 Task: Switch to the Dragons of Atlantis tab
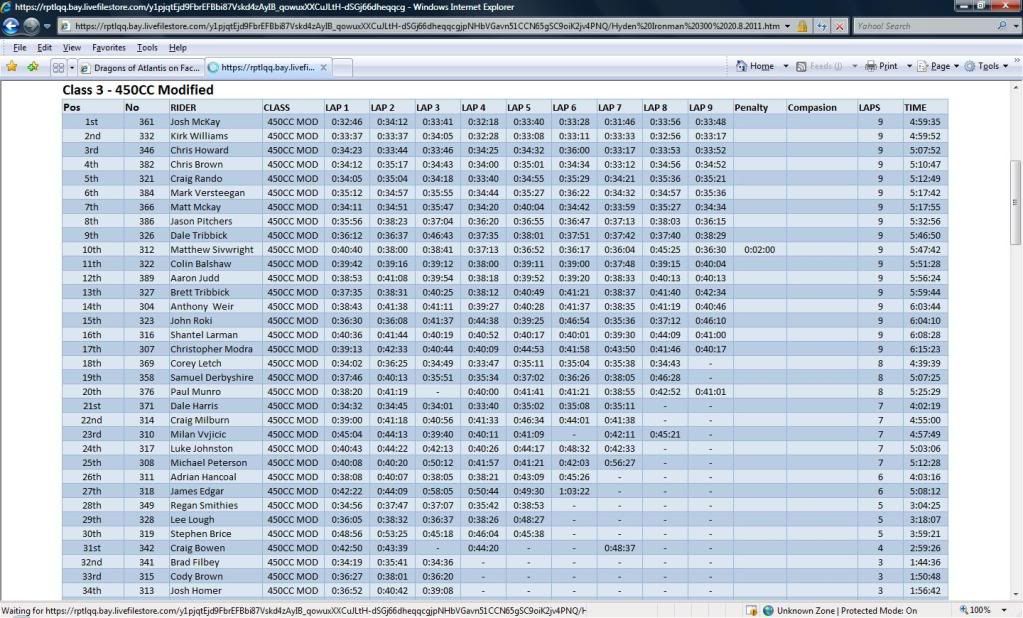[140, 68]
